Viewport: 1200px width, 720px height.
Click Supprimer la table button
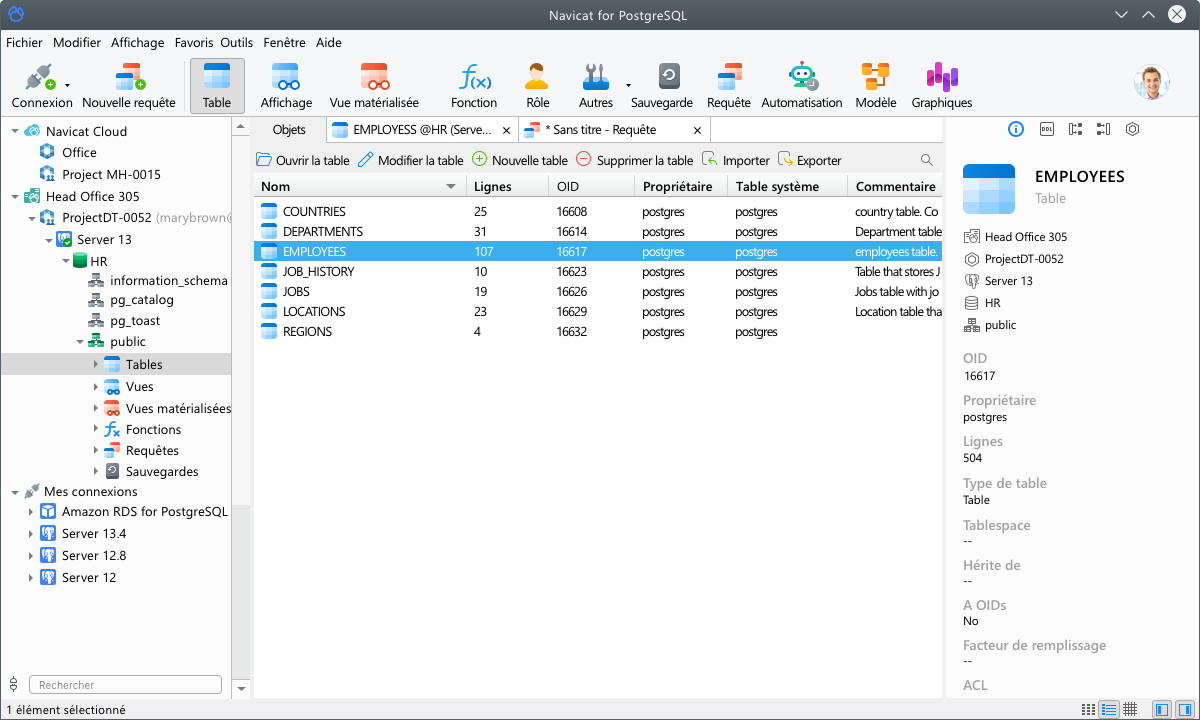635,160
